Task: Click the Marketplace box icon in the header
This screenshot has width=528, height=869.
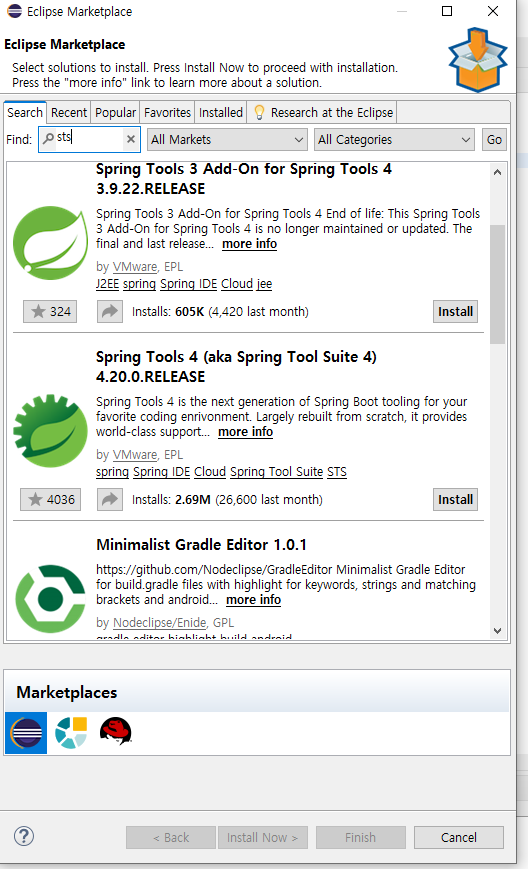Action: tap(478, 59)
